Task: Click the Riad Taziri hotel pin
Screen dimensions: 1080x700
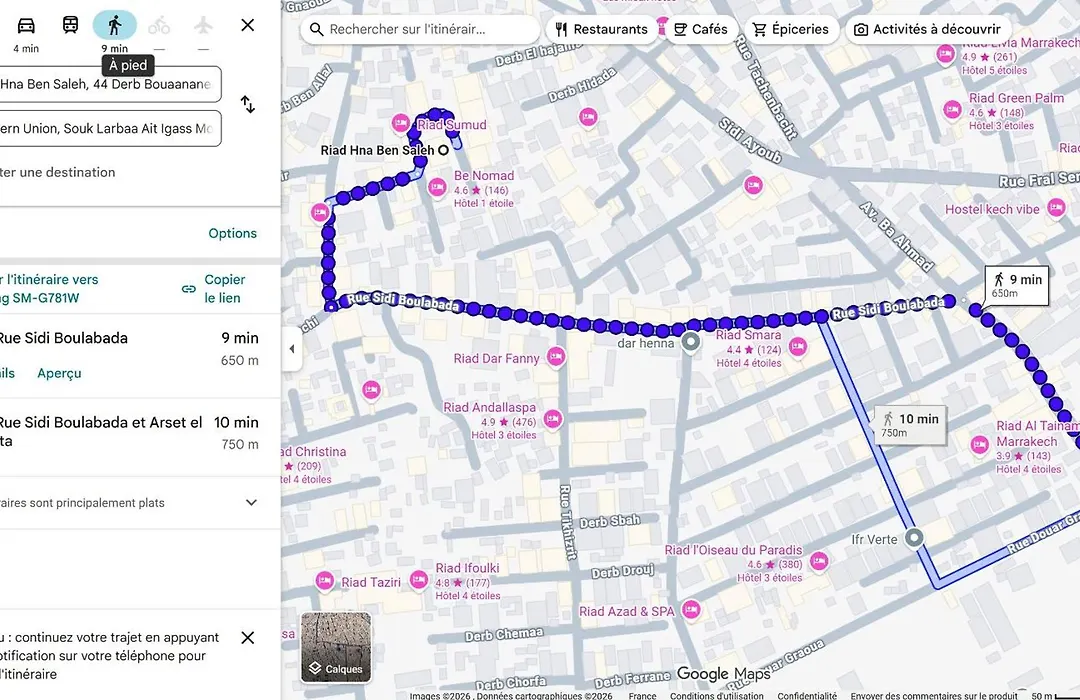Action: 324,581
